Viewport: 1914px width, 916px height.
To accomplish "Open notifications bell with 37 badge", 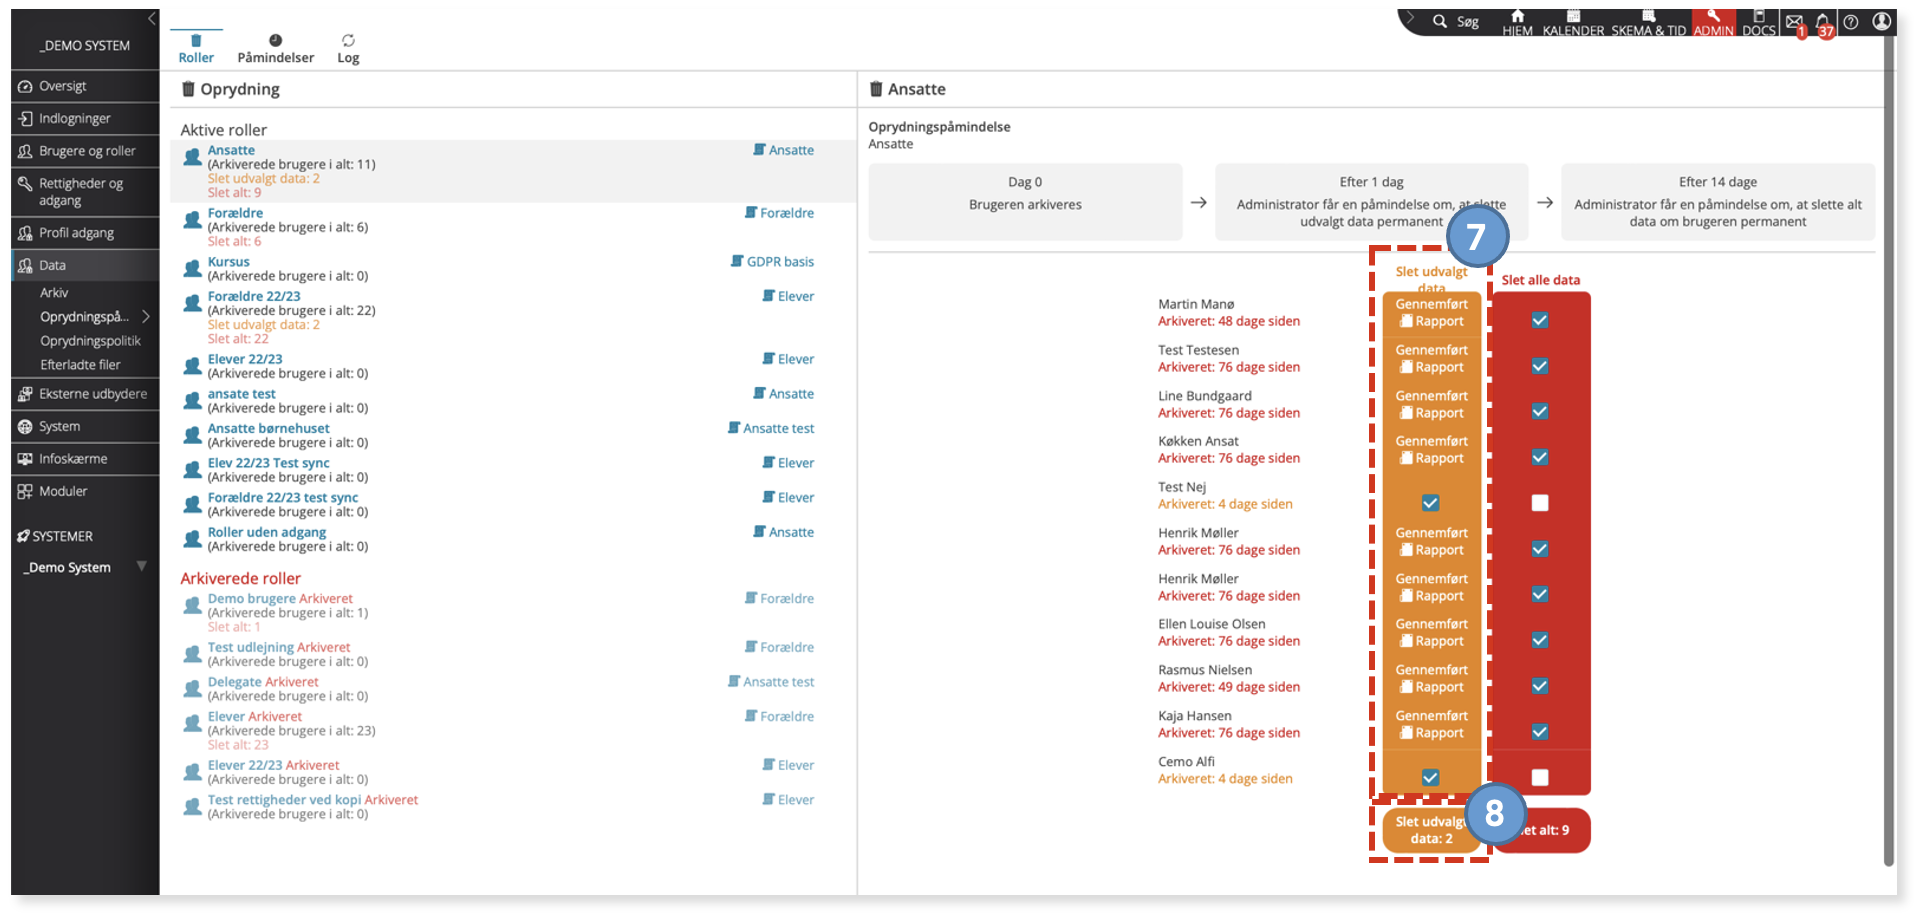I will tap(1822, 22).
